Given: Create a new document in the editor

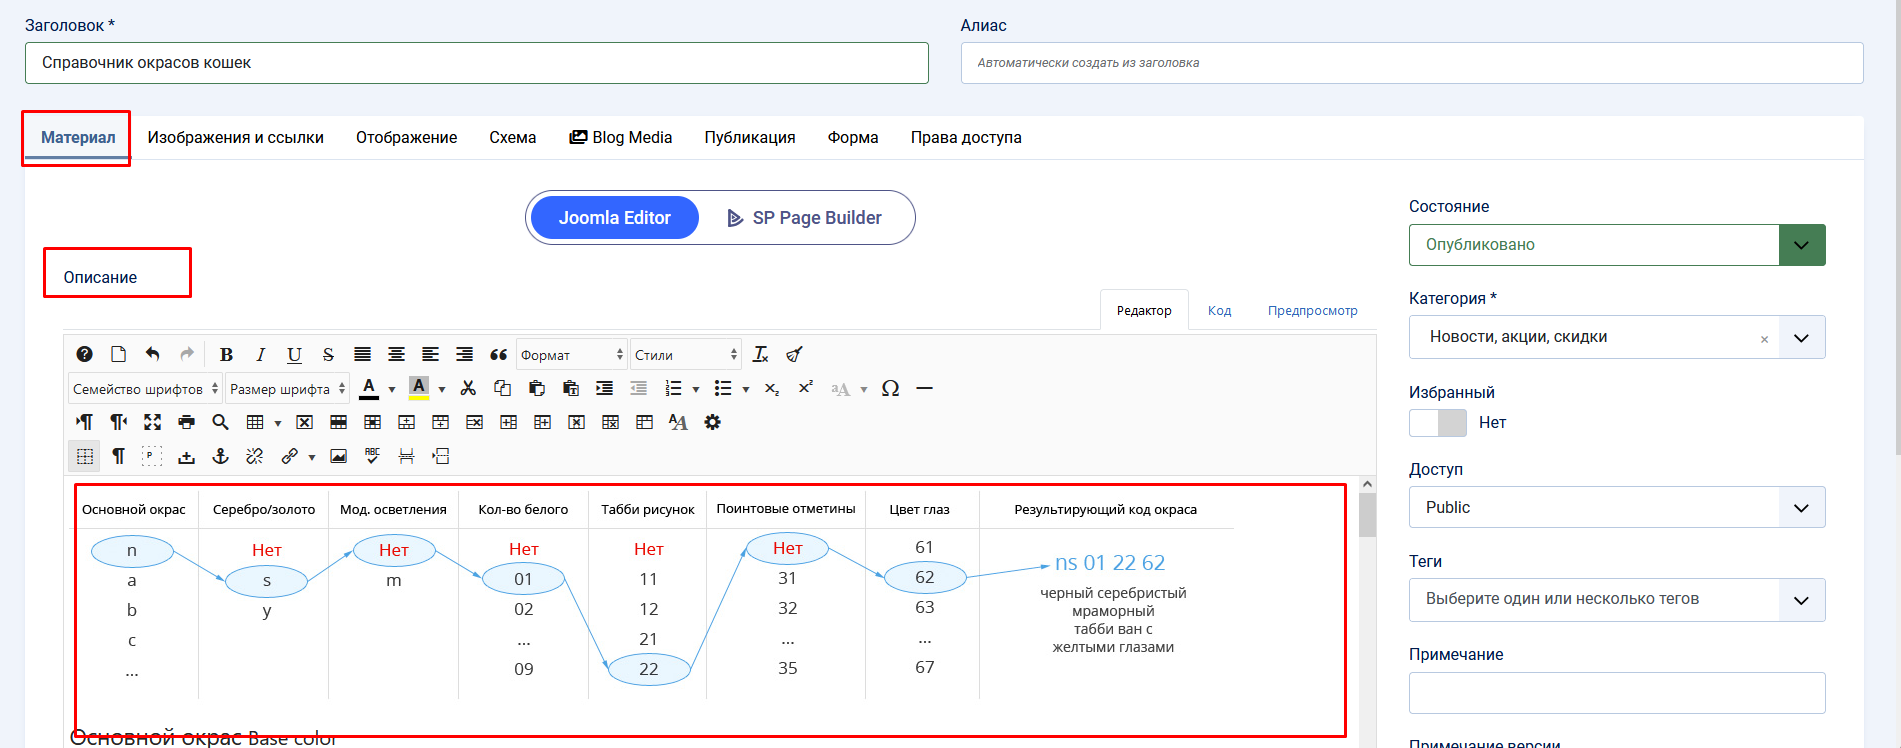Looking at the screenshot, I should point(118,354).
